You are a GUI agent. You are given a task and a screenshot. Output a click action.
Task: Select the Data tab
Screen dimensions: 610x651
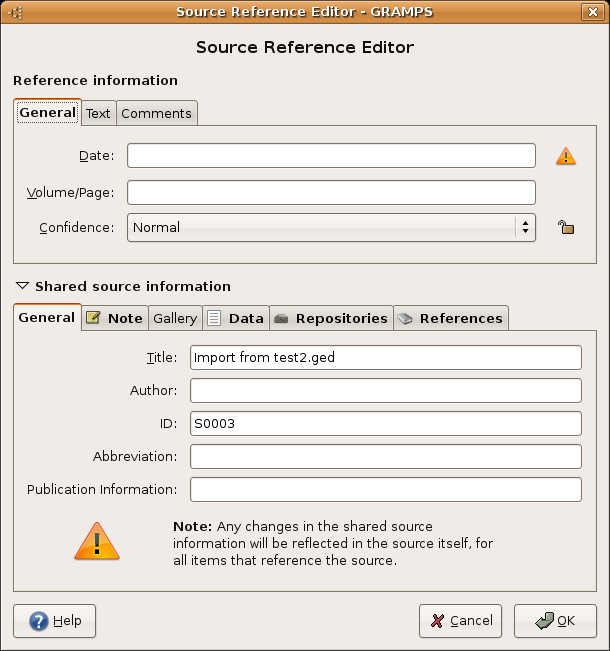click(236, 318)
